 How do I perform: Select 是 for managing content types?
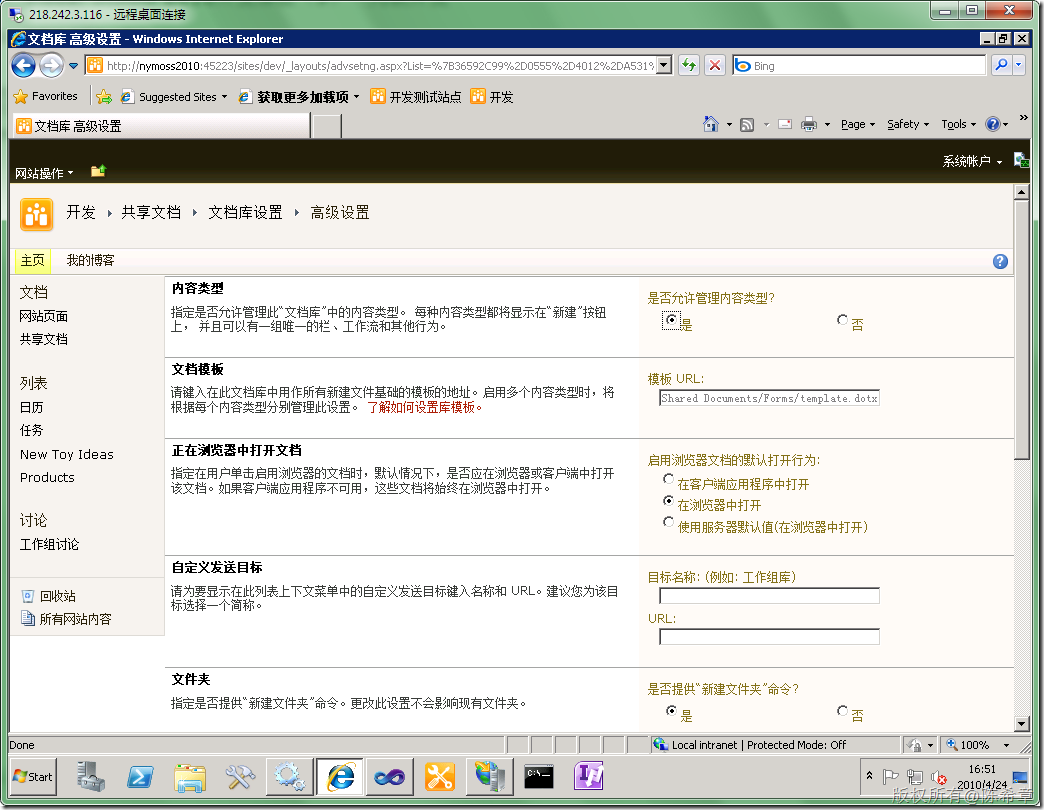tap(671, 320)
